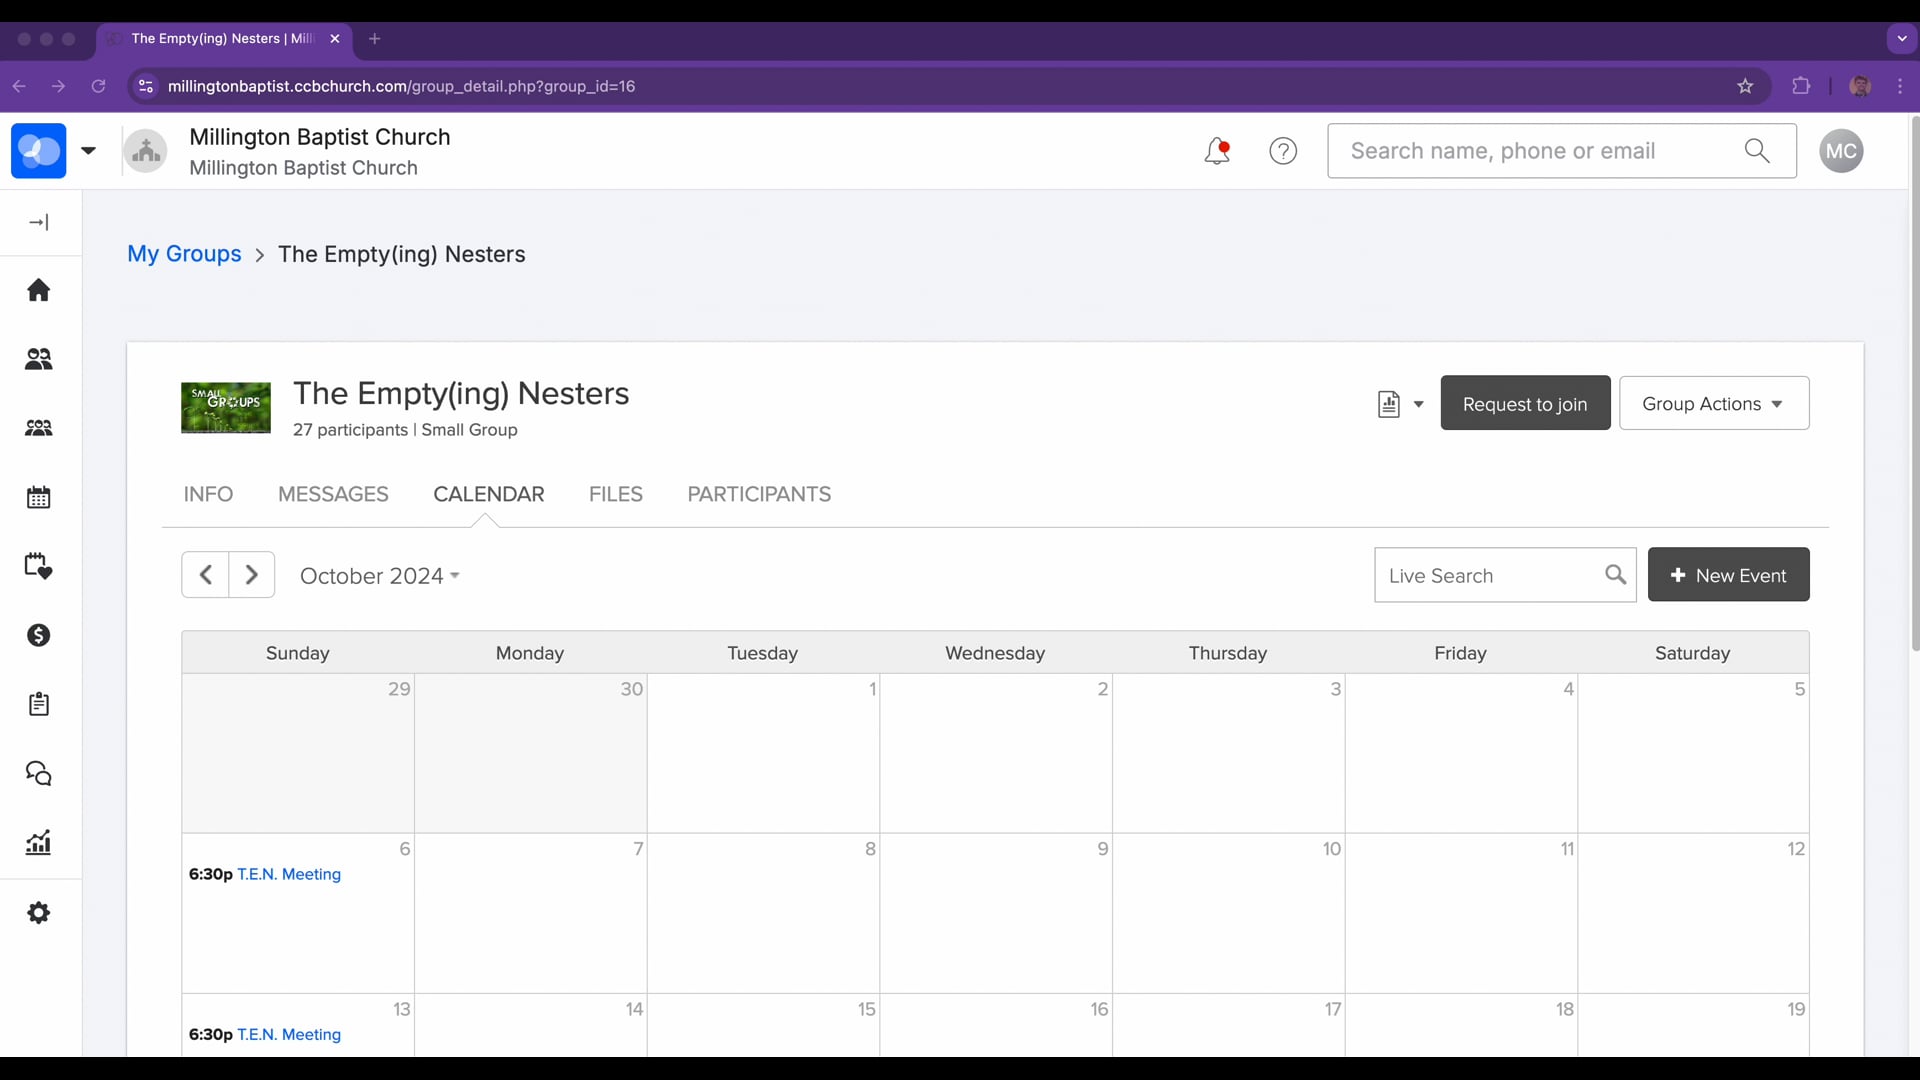This screenshot has height=1080, width=1920.
Task: Open the Groups sidebar icon
Action: tap(39, 428)
